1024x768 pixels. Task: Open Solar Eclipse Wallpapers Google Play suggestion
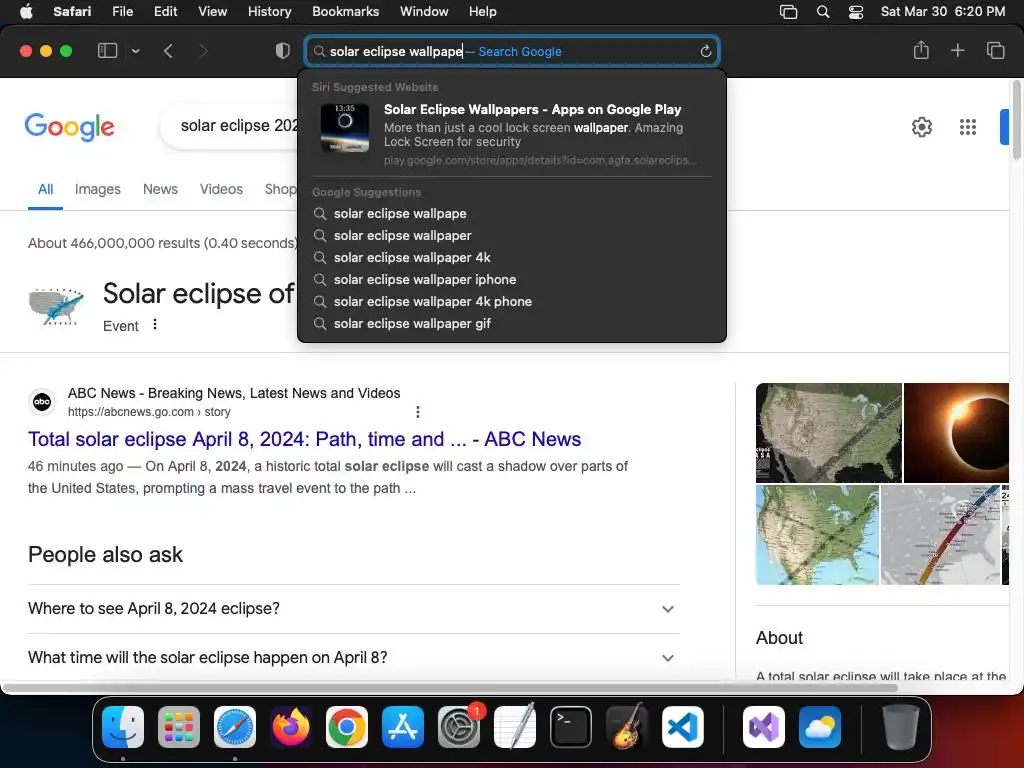click(x=511, y=133)
